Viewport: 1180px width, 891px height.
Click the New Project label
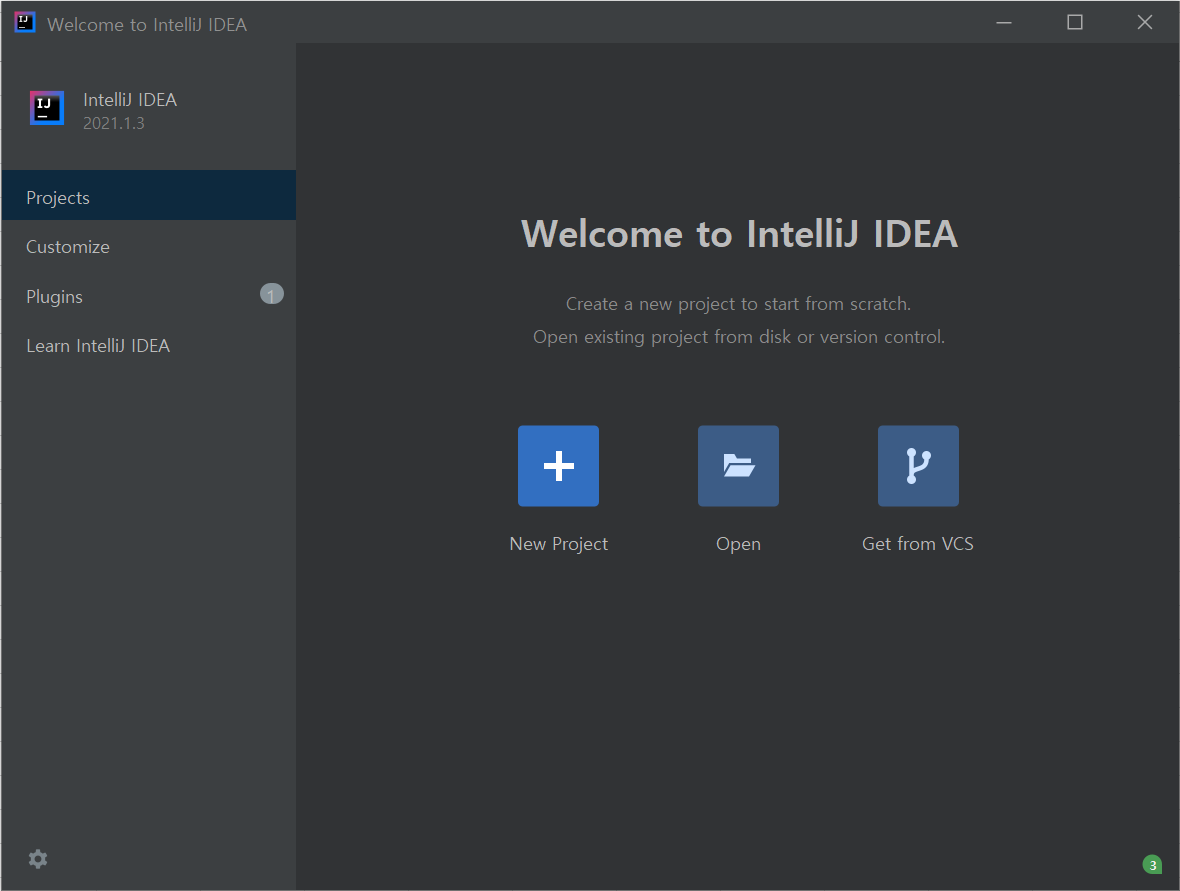tap(558, 543)
